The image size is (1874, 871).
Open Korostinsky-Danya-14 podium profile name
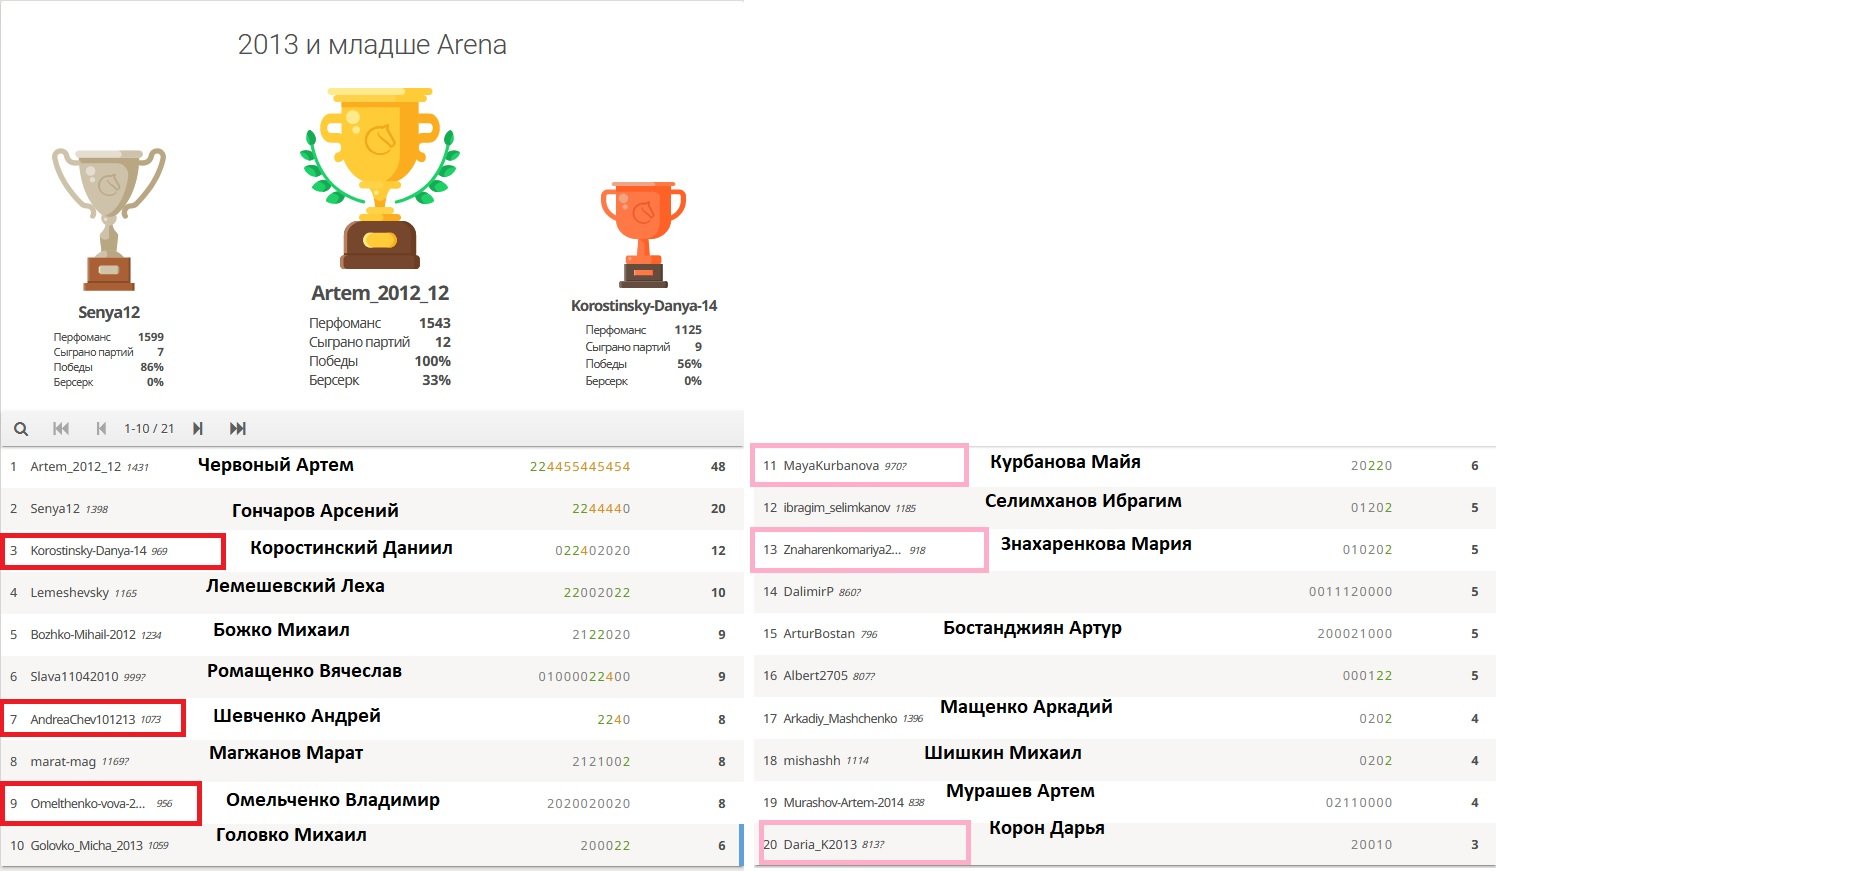(643, 306)
